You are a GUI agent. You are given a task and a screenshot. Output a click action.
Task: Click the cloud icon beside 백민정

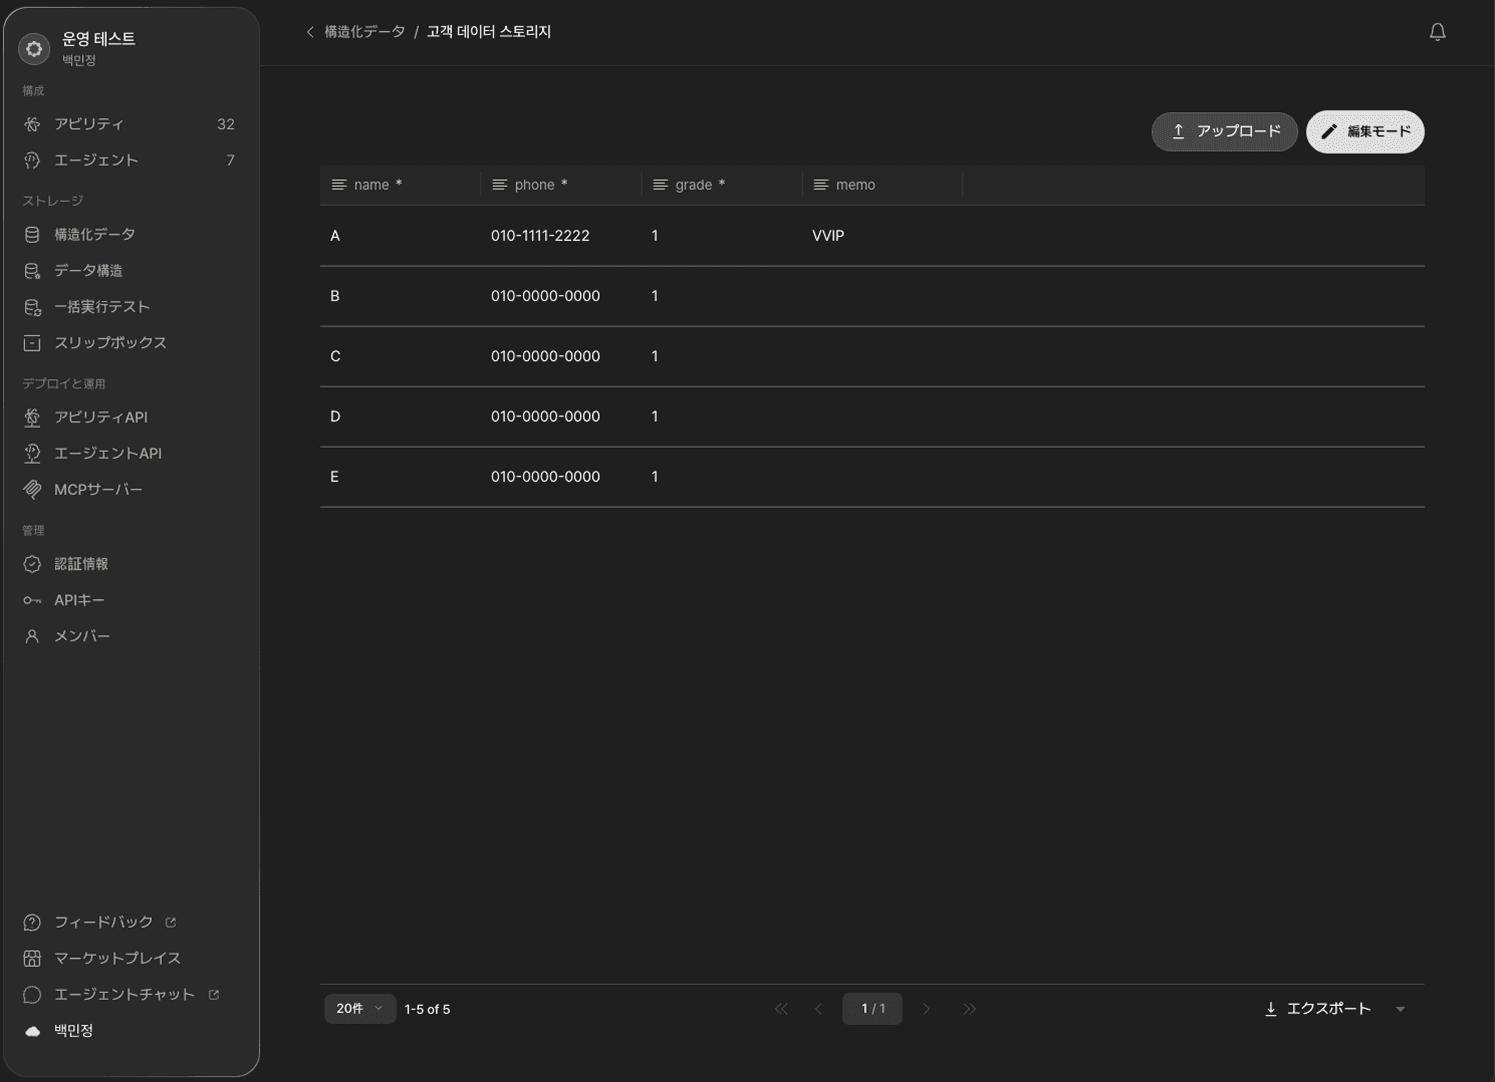tap(32, 1031)
